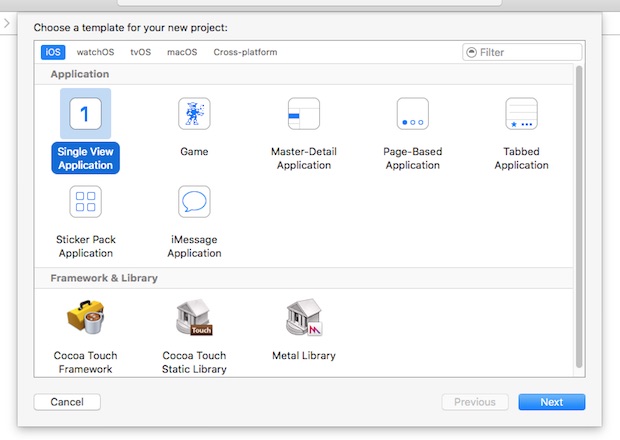Screen dimensions: 620x440
Task: Click the "Cocoa Touch Framework" label
Action: click(x=85, y=362)
